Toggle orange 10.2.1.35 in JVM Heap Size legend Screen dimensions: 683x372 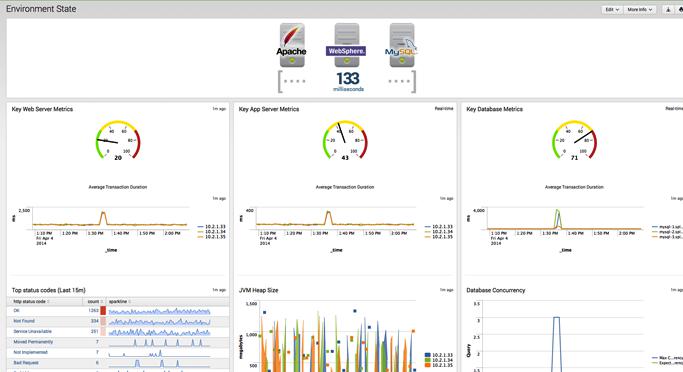(x=439, y=365)
